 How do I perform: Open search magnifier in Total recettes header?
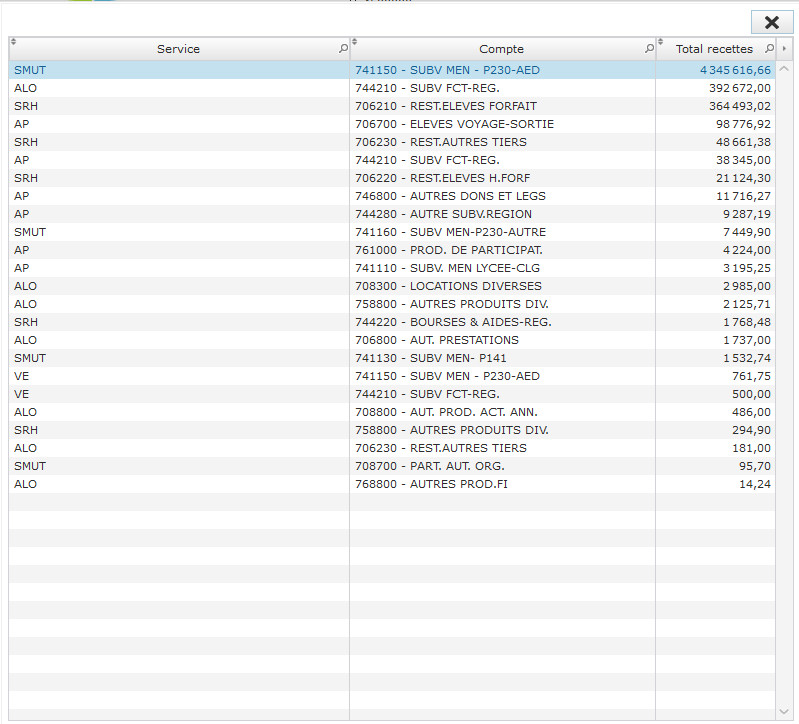click(x=769, y=49)
